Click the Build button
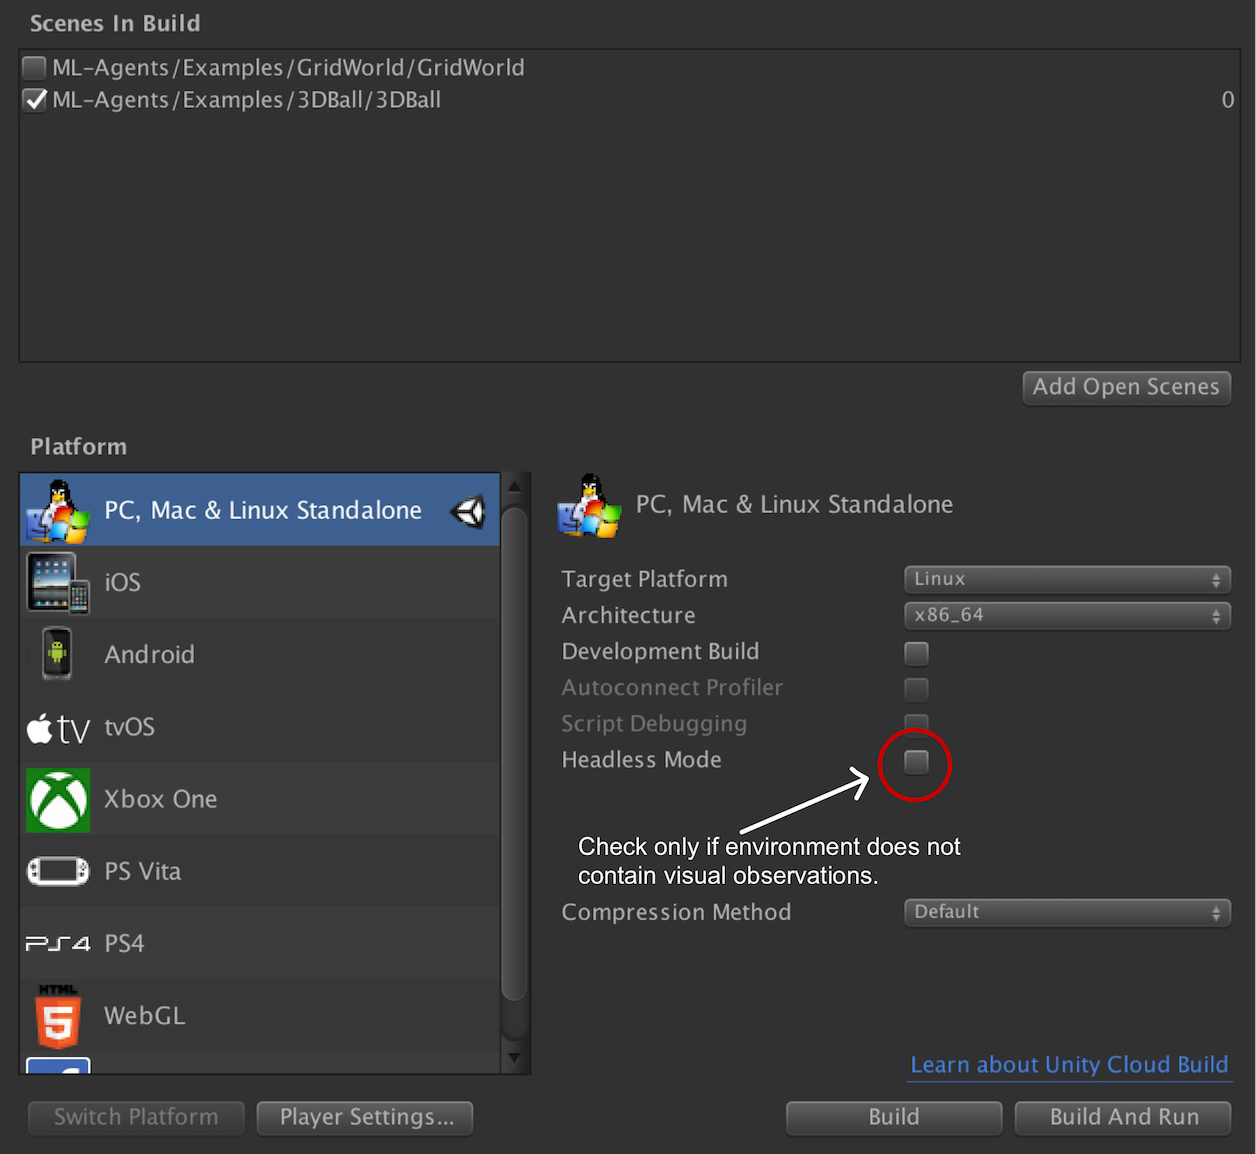The width and height of the screenshot is (1256, 1154). point(894,1118)
